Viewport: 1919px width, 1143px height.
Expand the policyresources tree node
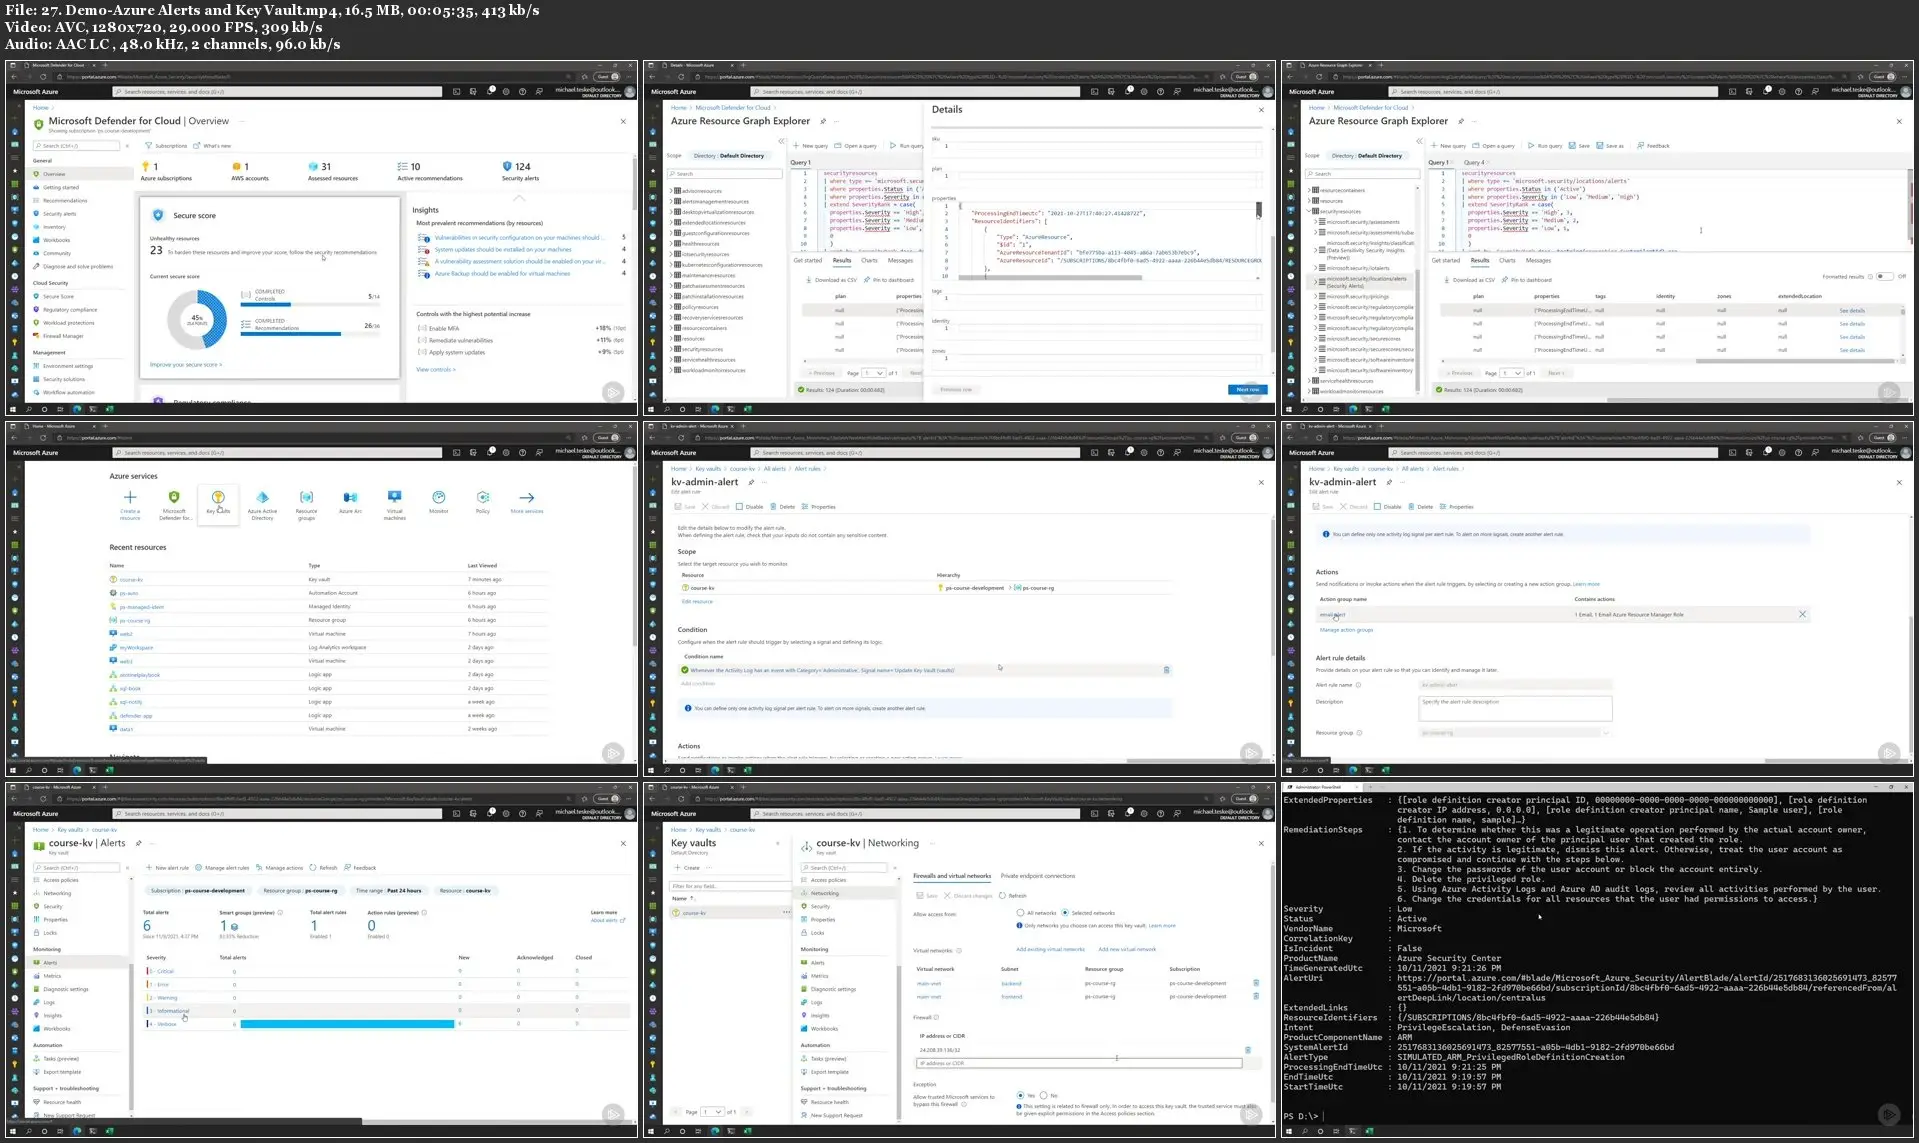click(671, 307)
